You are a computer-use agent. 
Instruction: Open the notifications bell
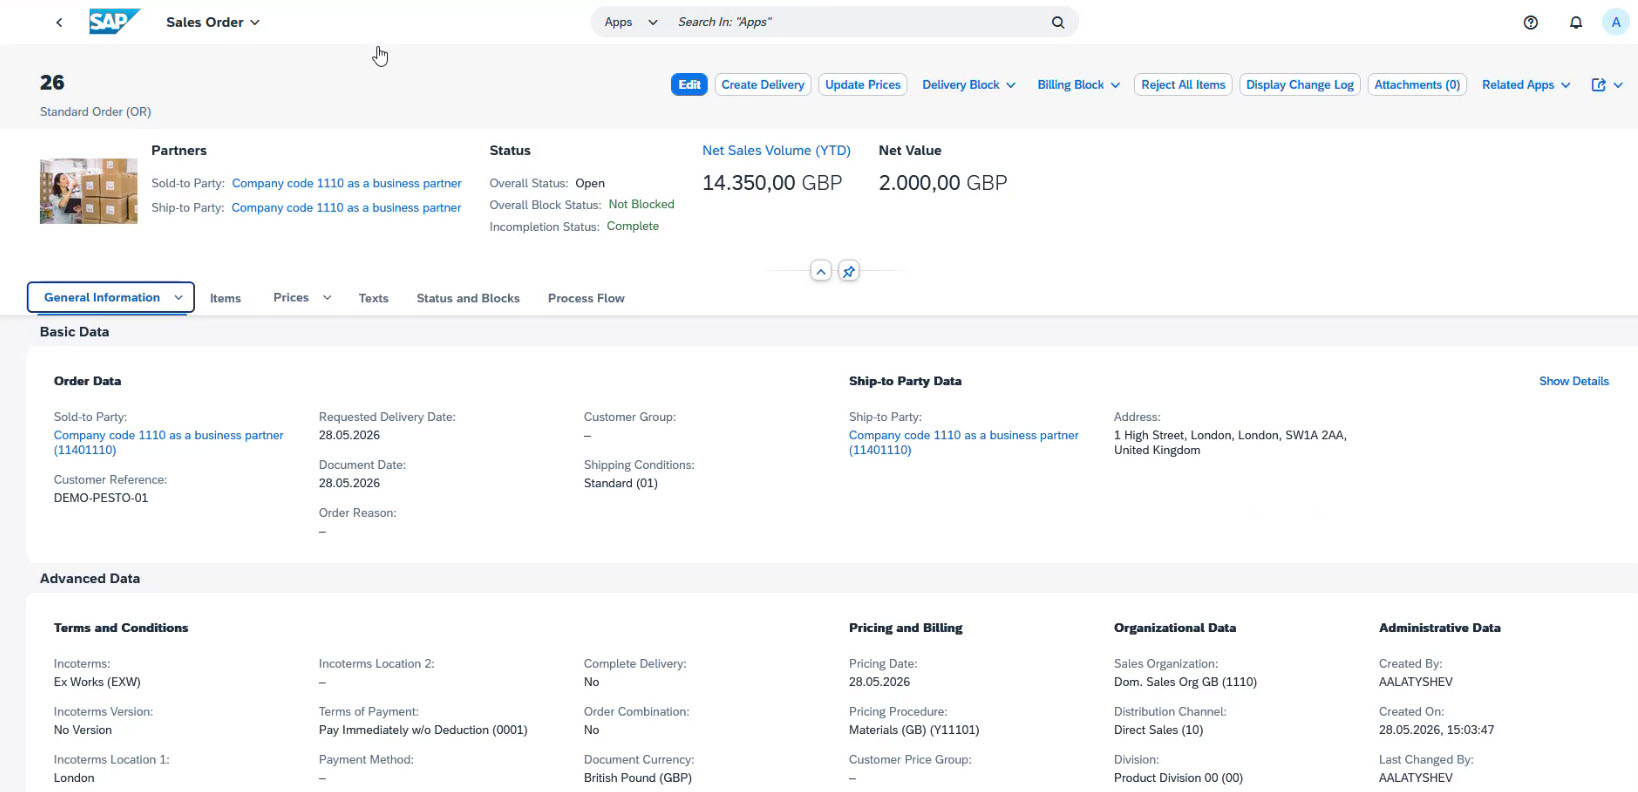(1576, 22)
